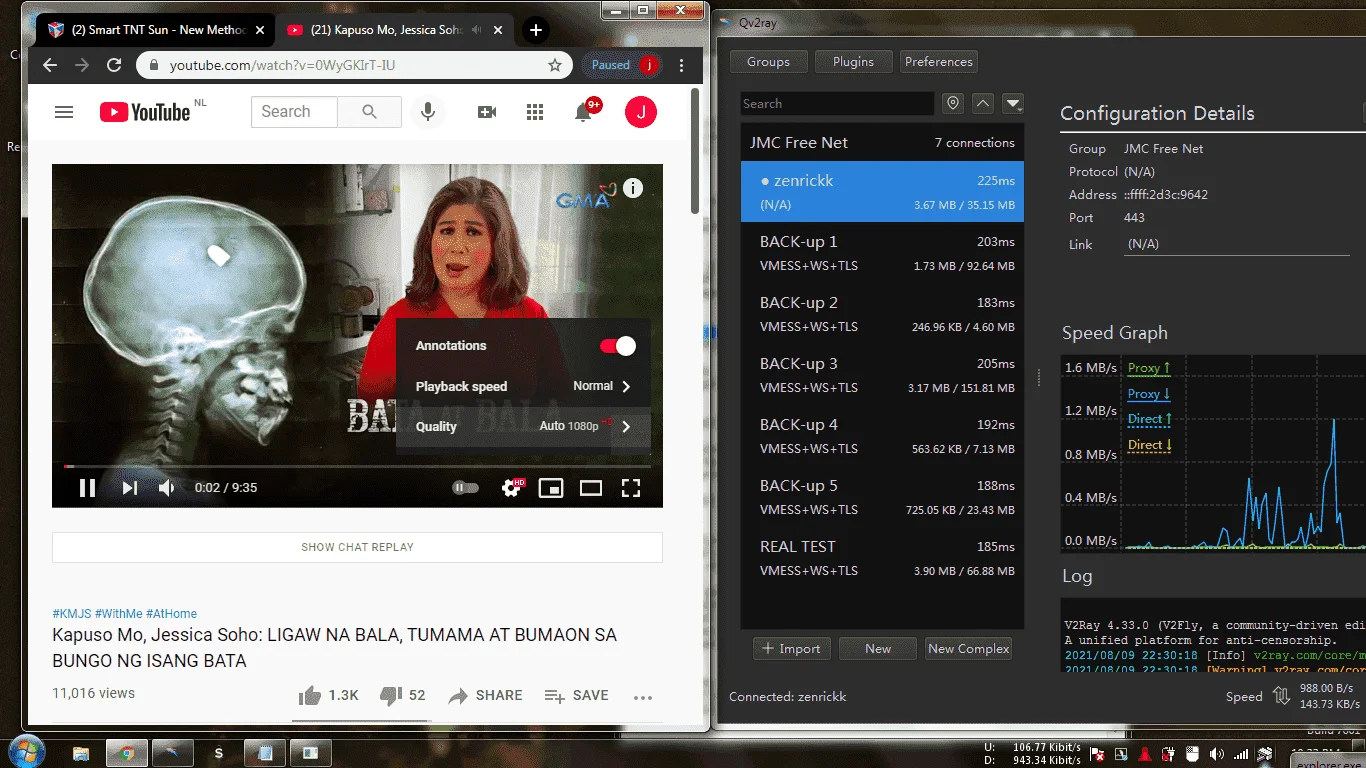Go to the YouTube home logo
This screenshot has height=768, width=1366.
[145, 112]
